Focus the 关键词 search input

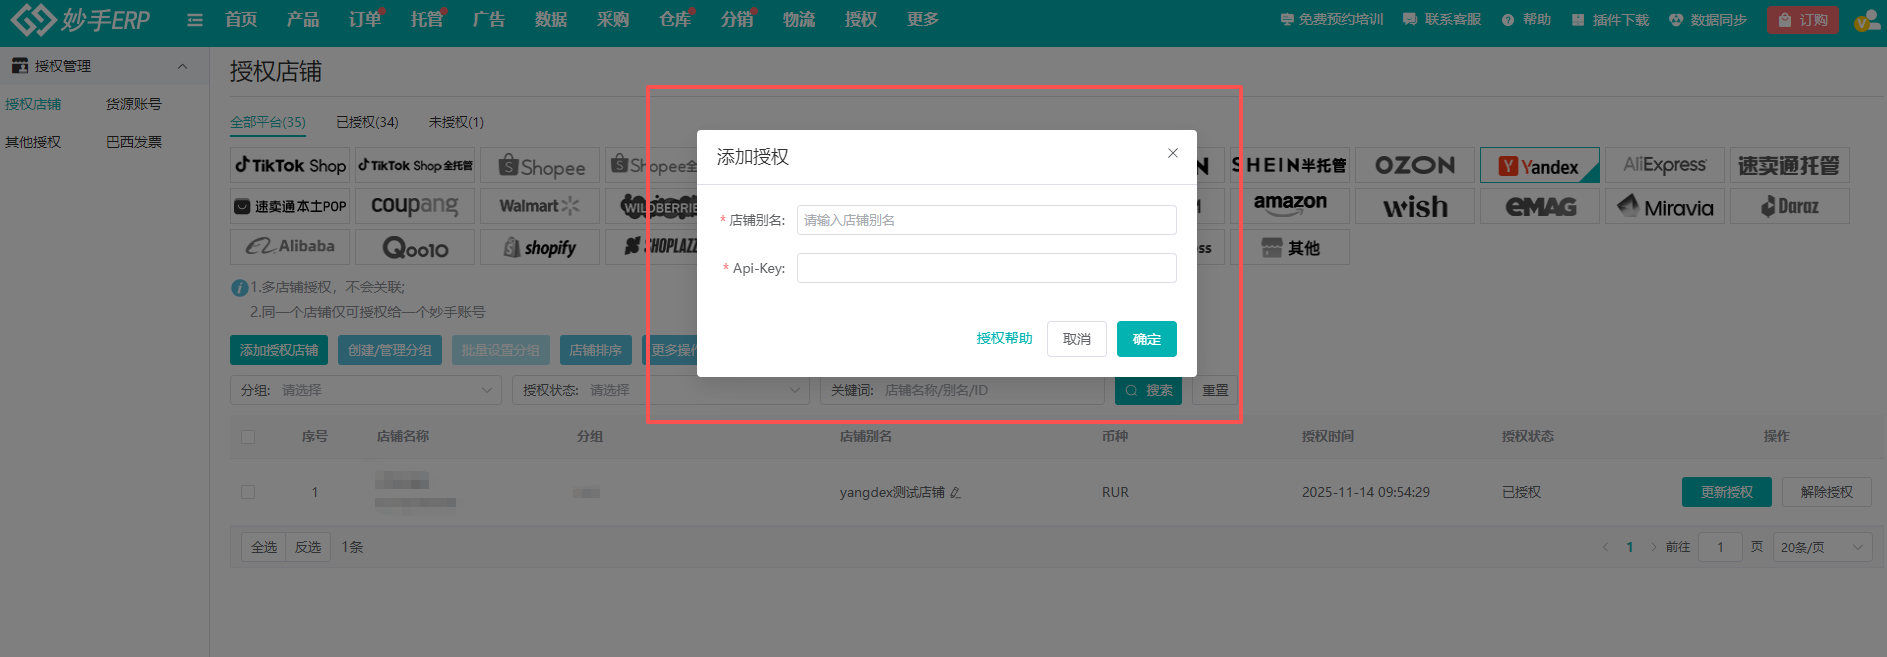962,390
